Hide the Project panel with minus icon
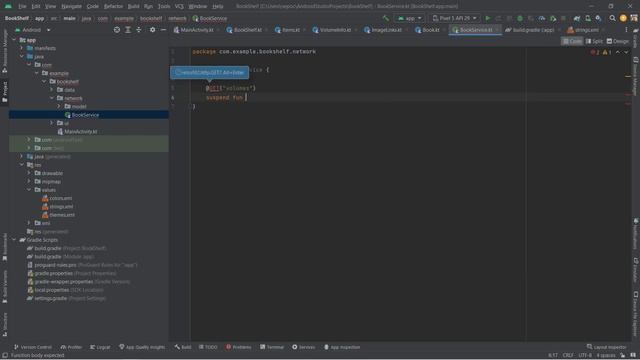 [x=163, y=30]
